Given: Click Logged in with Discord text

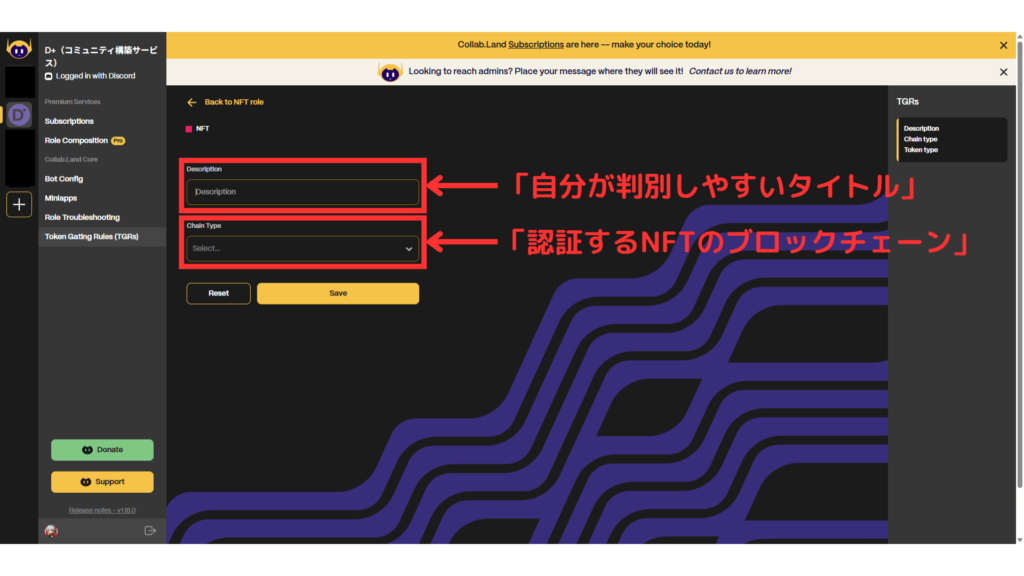Looking at the screenshot, I should [x=95, y=76].
